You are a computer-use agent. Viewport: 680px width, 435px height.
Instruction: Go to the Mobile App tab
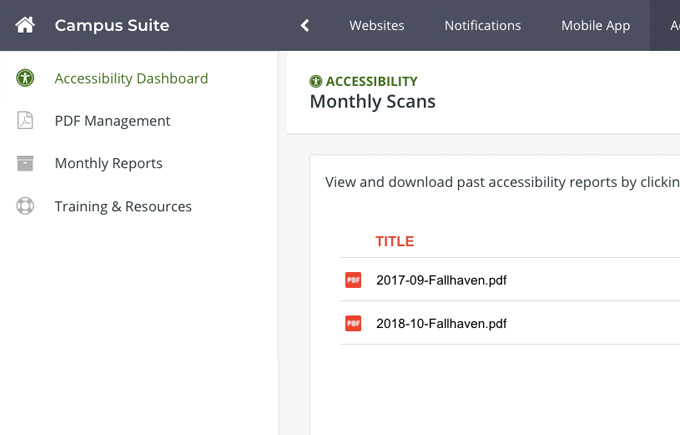(x=595, y=25)
